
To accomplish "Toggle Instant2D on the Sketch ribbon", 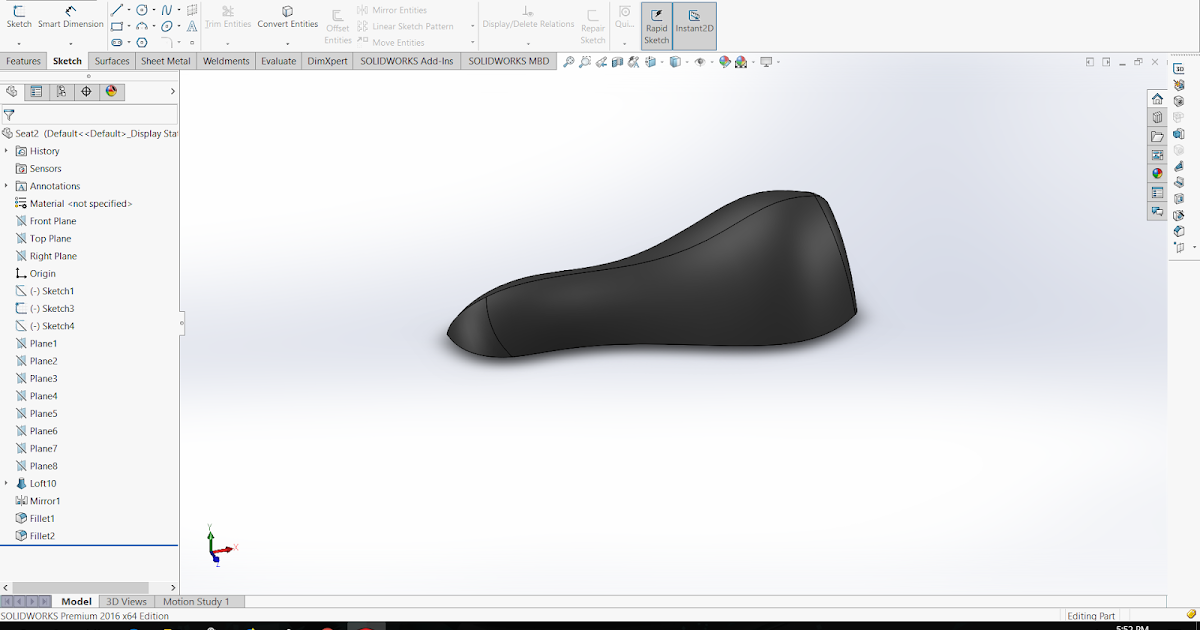I will coord(692,25).
